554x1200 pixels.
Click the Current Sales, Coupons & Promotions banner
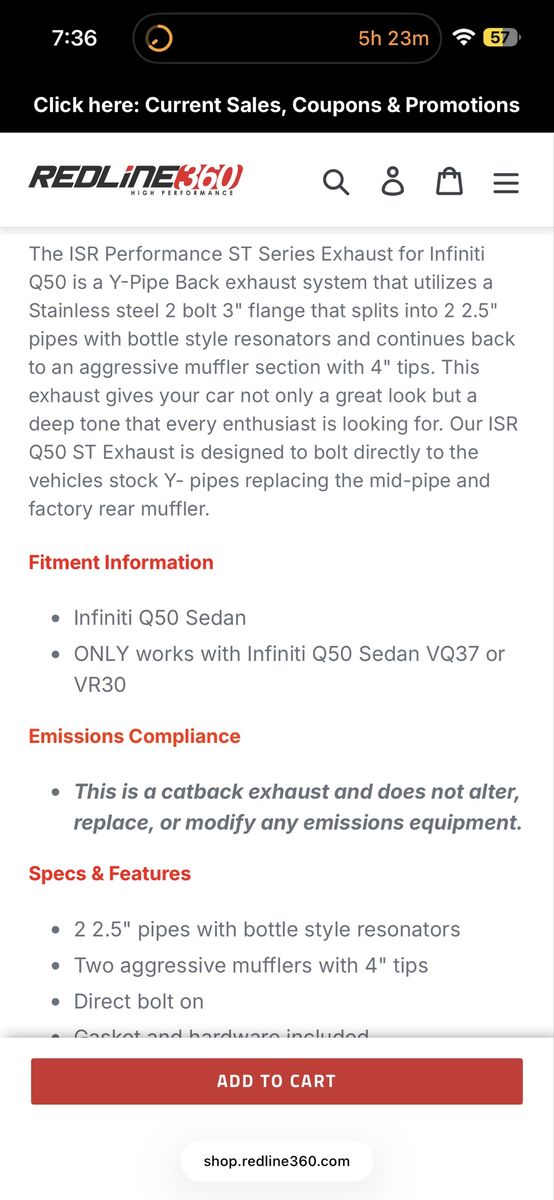click(277, 105)
